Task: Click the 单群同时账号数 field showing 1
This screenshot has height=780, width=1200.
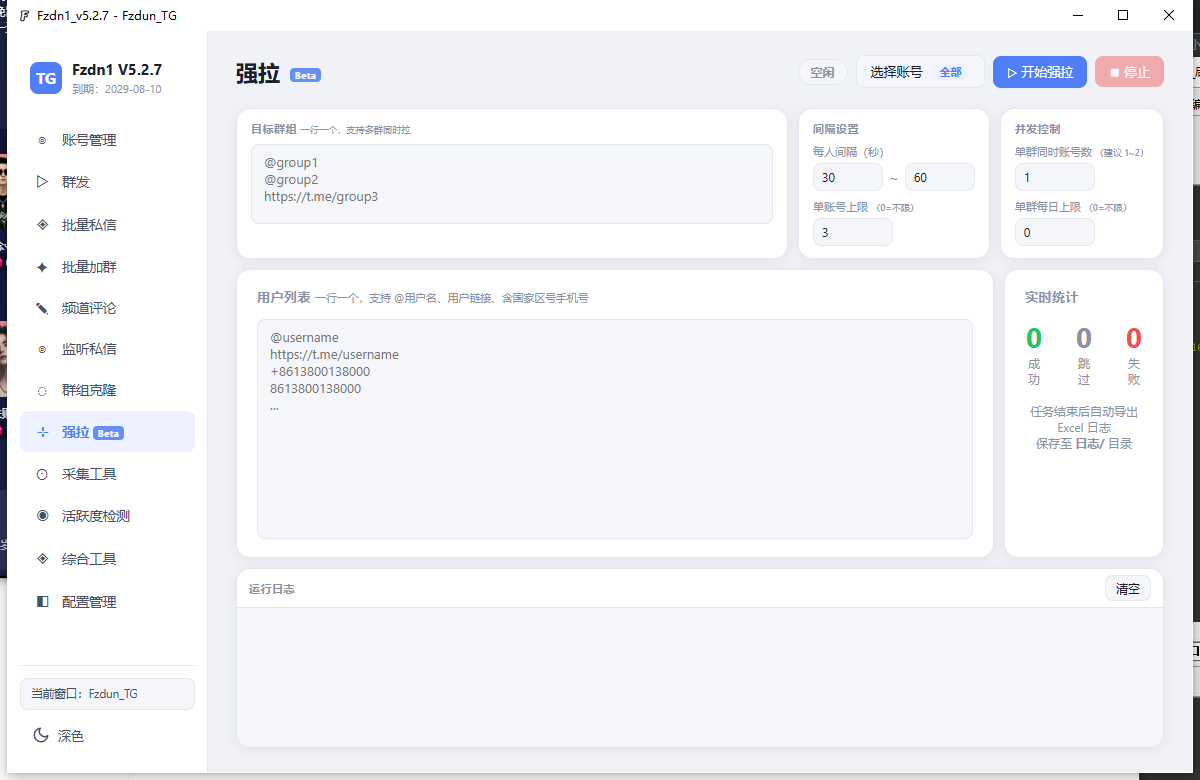Action: (x=1055, y=177)
